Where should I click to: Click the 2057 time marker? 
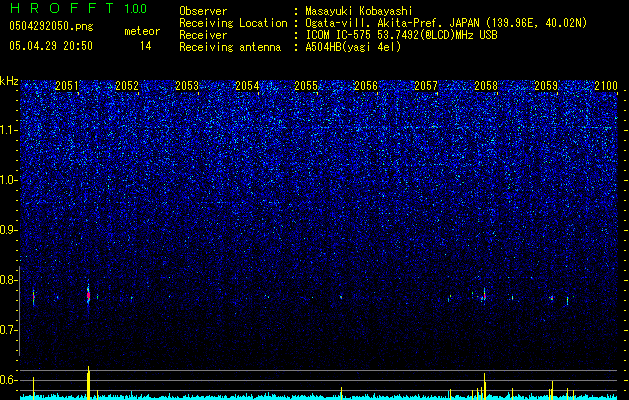point(426,86)
